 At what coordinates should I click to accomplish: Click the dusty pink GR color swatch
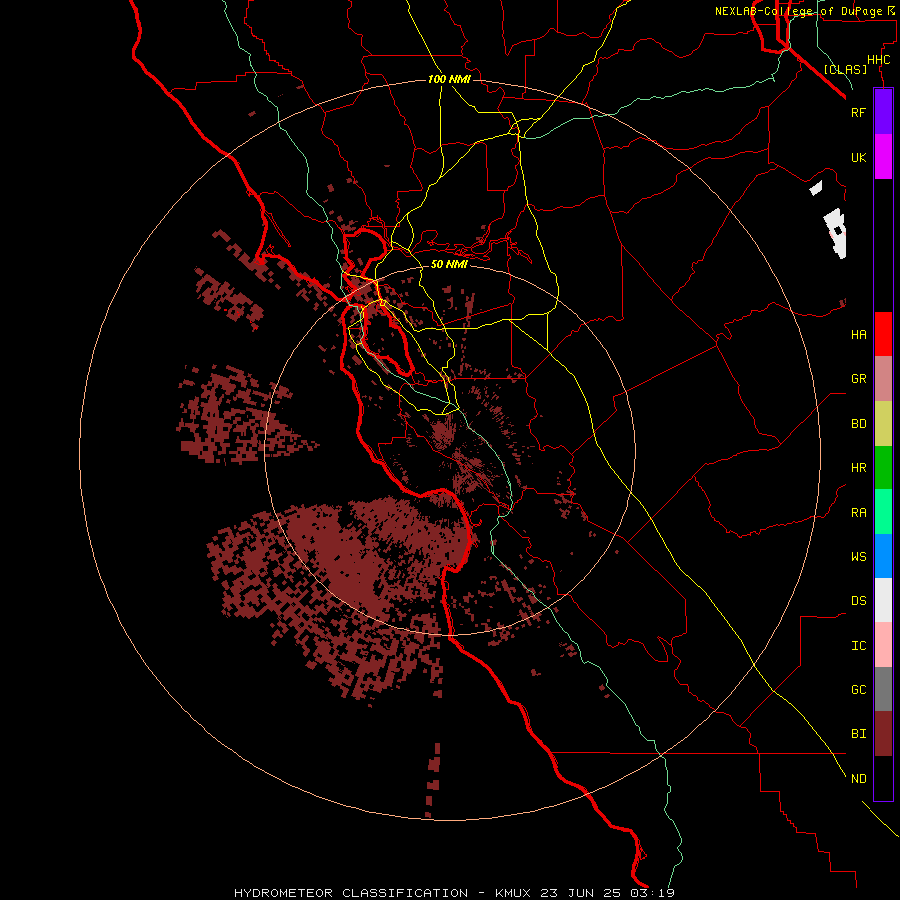(x=883, y=379)
